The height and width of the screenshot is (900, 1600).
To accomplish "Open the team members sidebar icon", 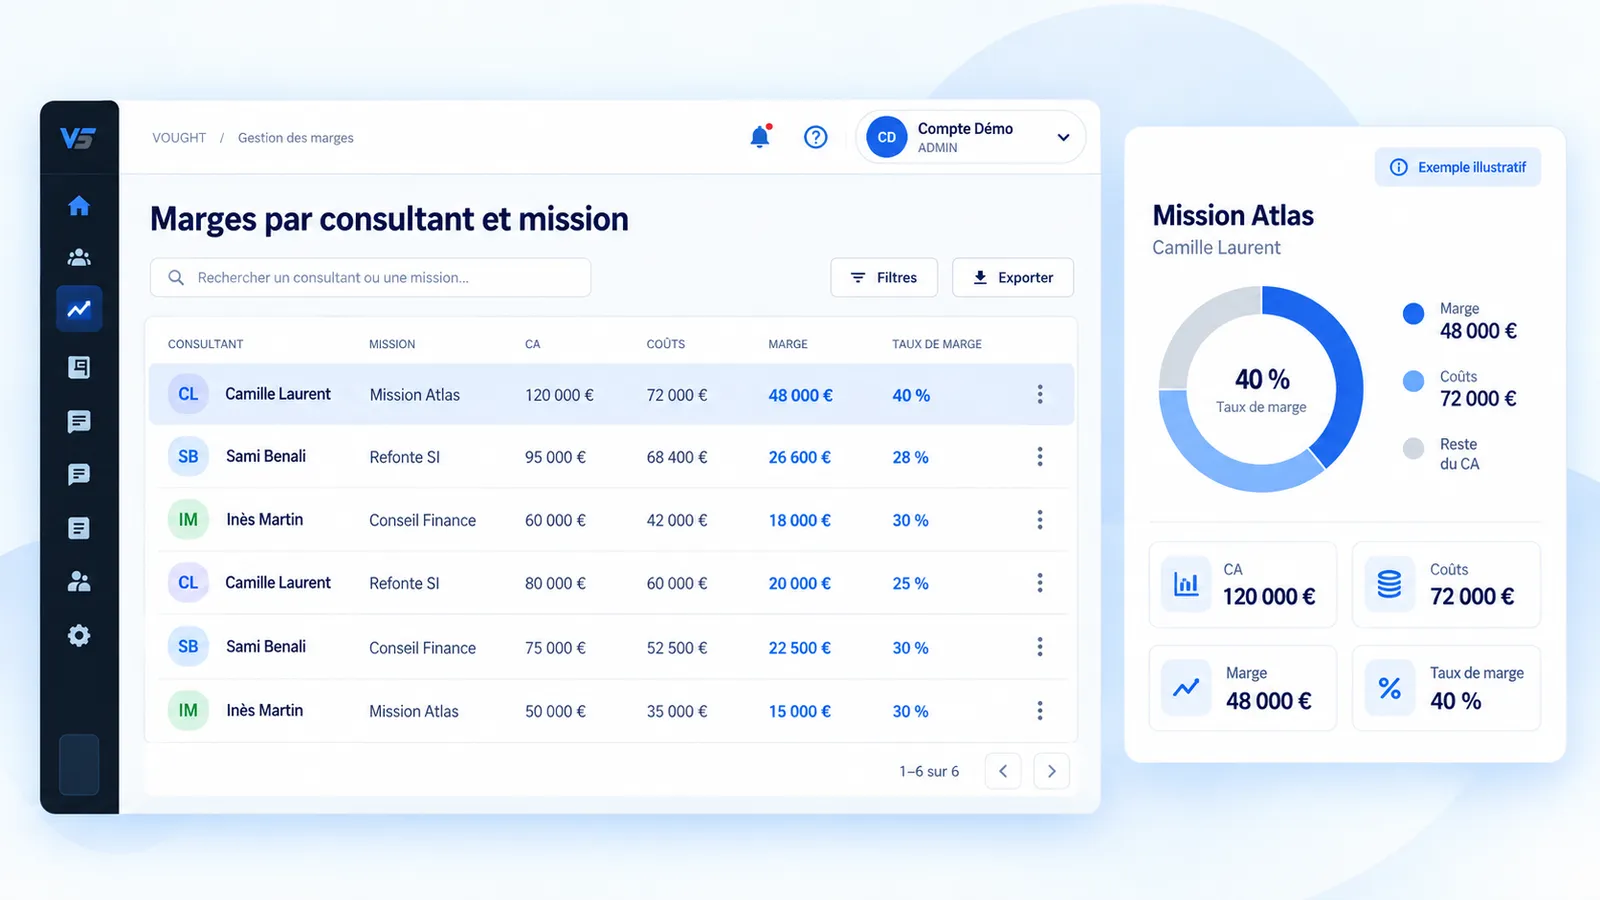I will (79, 257).
